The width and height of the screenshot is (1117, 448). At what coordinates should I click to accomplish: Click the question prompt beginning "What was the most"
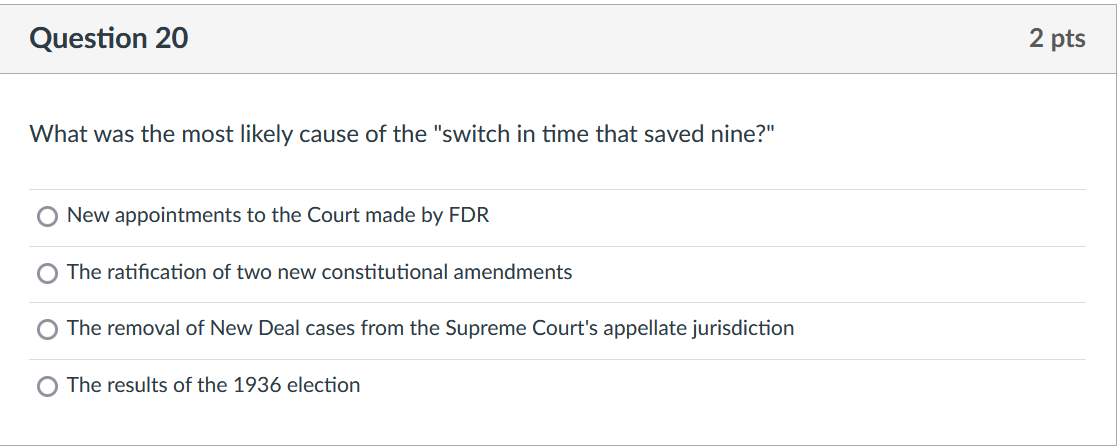(402, 134)
